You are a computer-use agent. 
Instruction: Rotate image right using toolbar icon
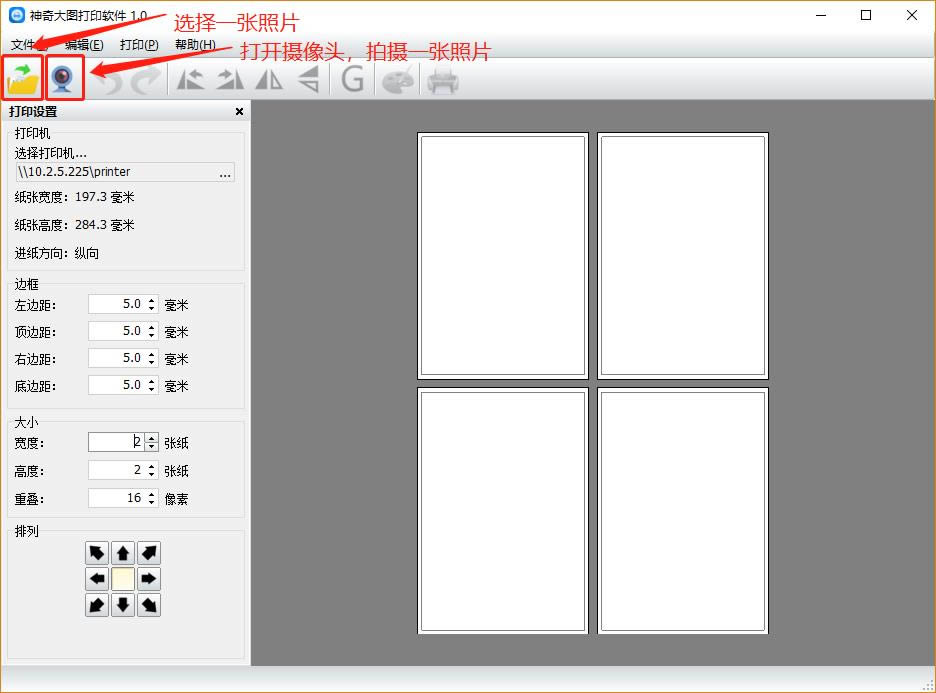230,79
